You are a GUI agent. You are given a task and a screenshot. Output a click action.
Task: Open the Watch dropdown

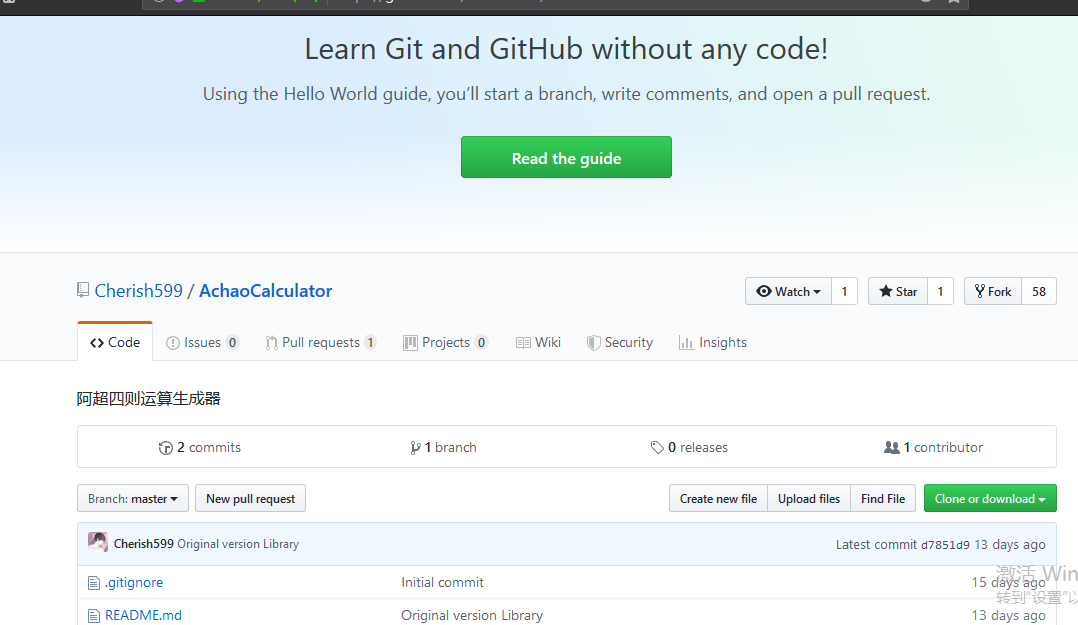788,292
